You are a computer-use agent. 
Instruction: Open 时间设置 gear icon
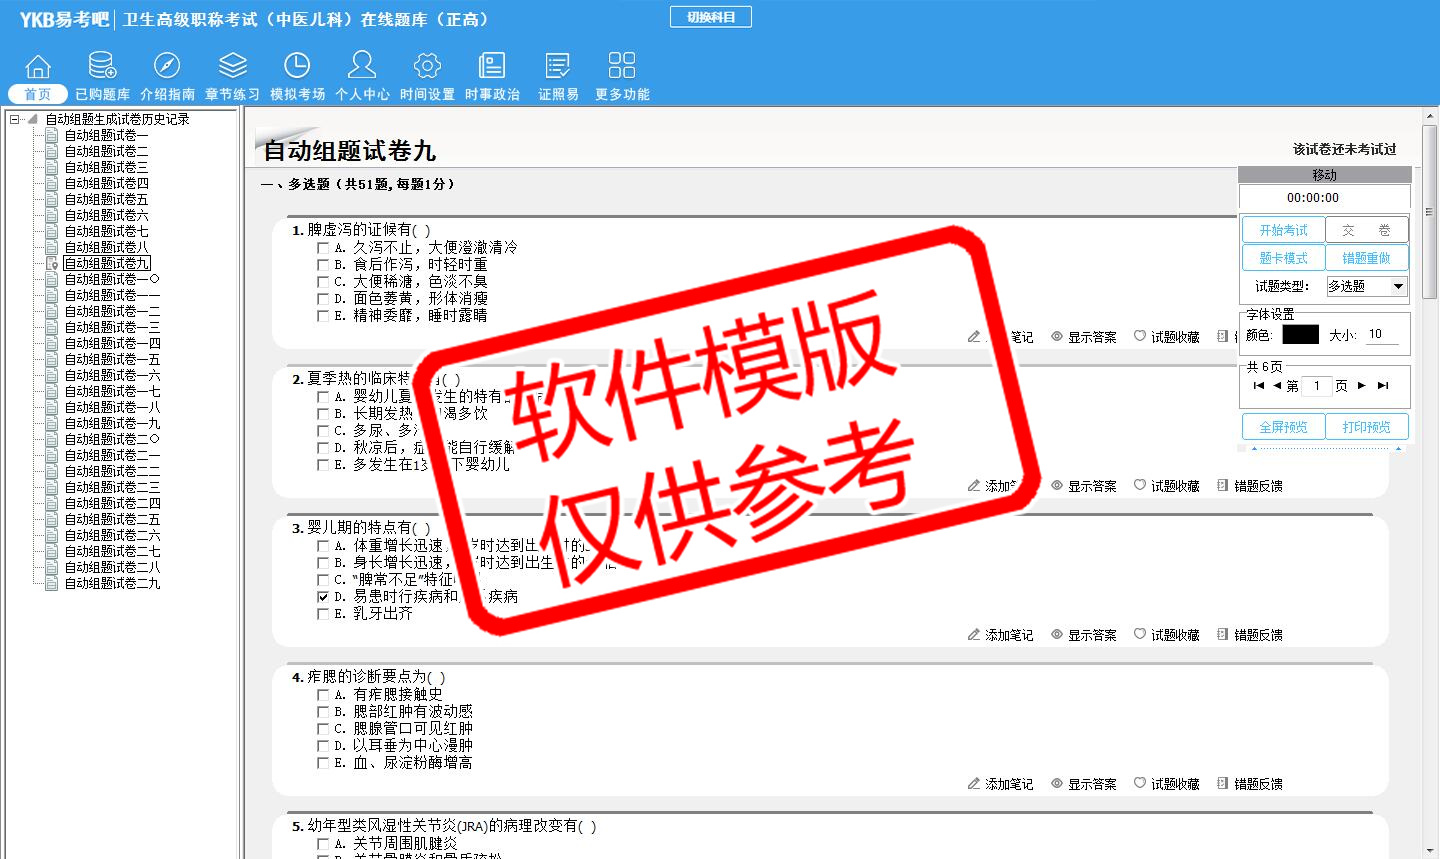pyautogui.click(x=427, y=66)
